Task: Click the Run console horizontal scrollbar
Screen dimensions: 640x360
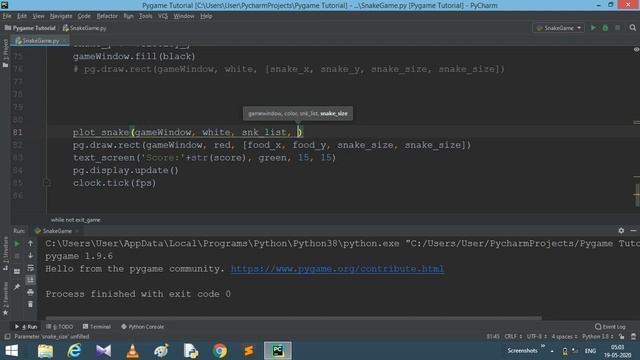Action: [294, 318]
